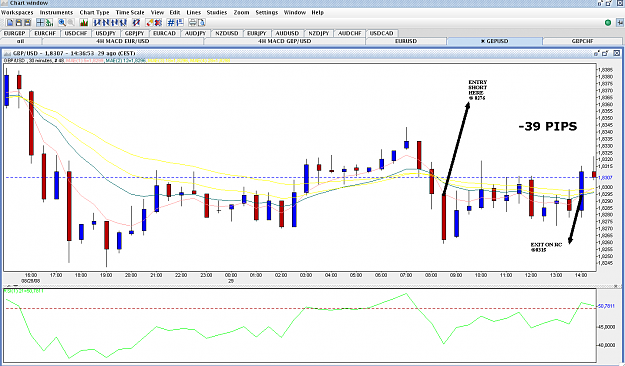Image resolution: width=625 pixels, height=366 pixels.
Task: Switch to the NZDUSD tab
Action: (x=226, y=33)
